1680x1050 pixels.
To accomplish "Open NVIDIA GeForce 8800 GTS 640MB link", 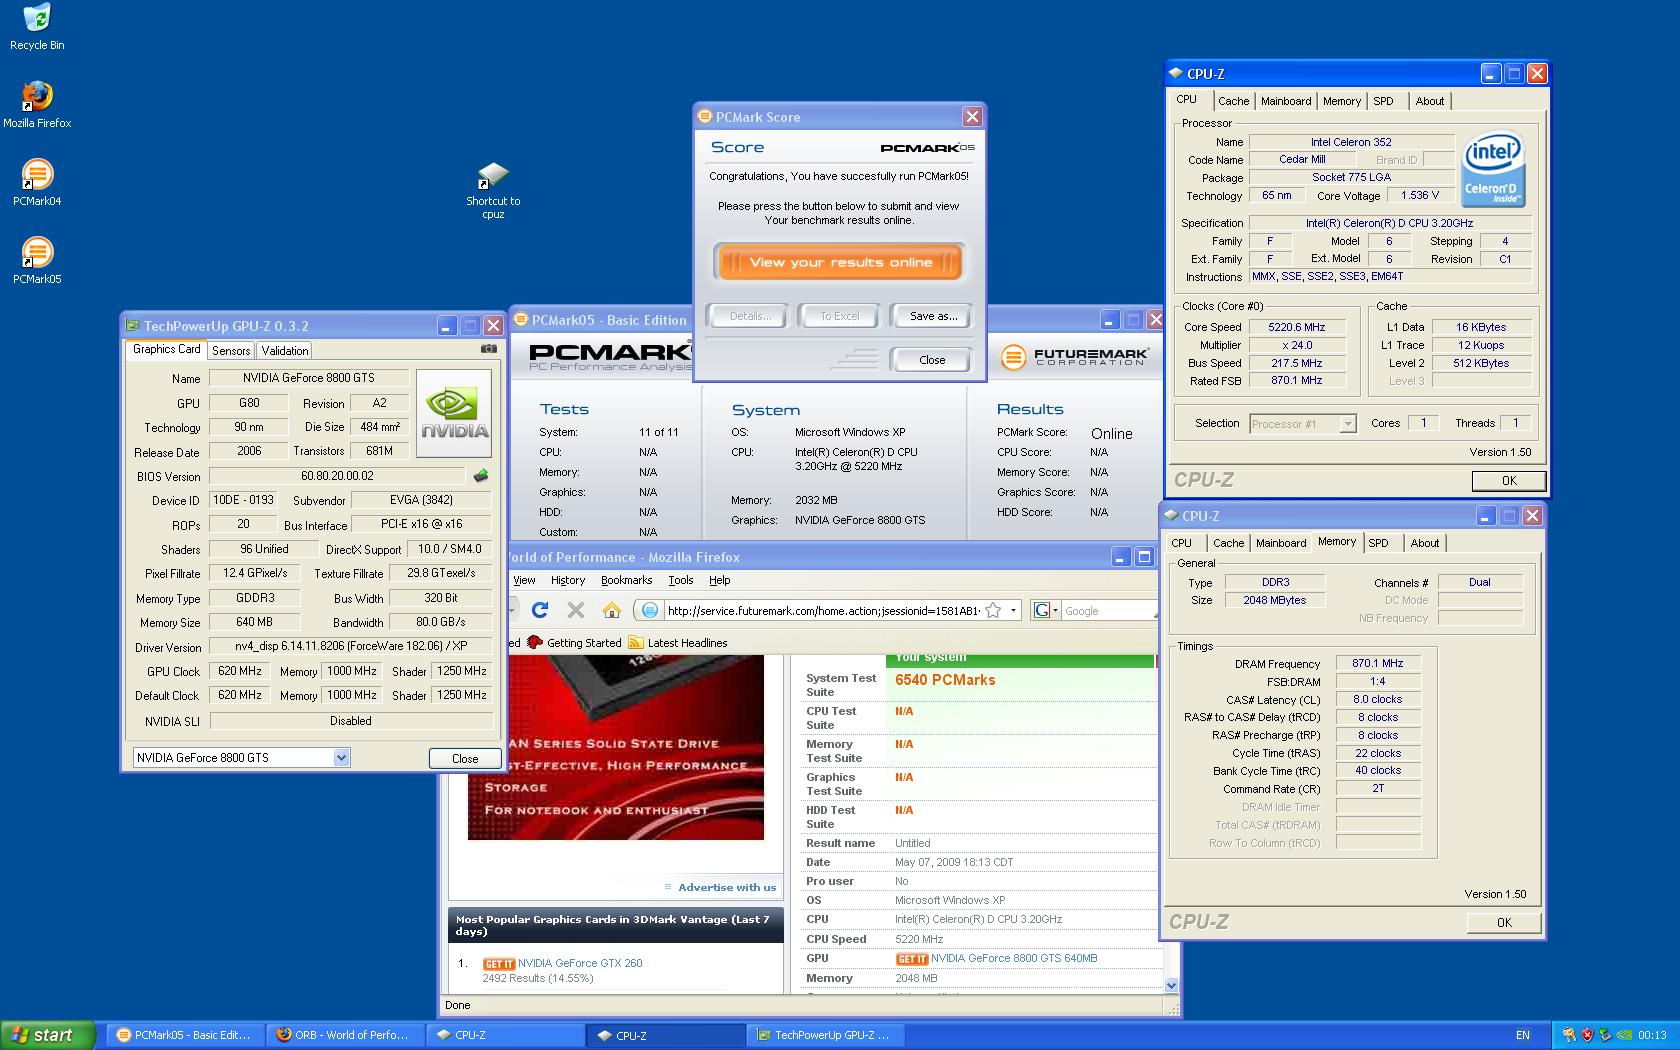I will pos(1014,958).
